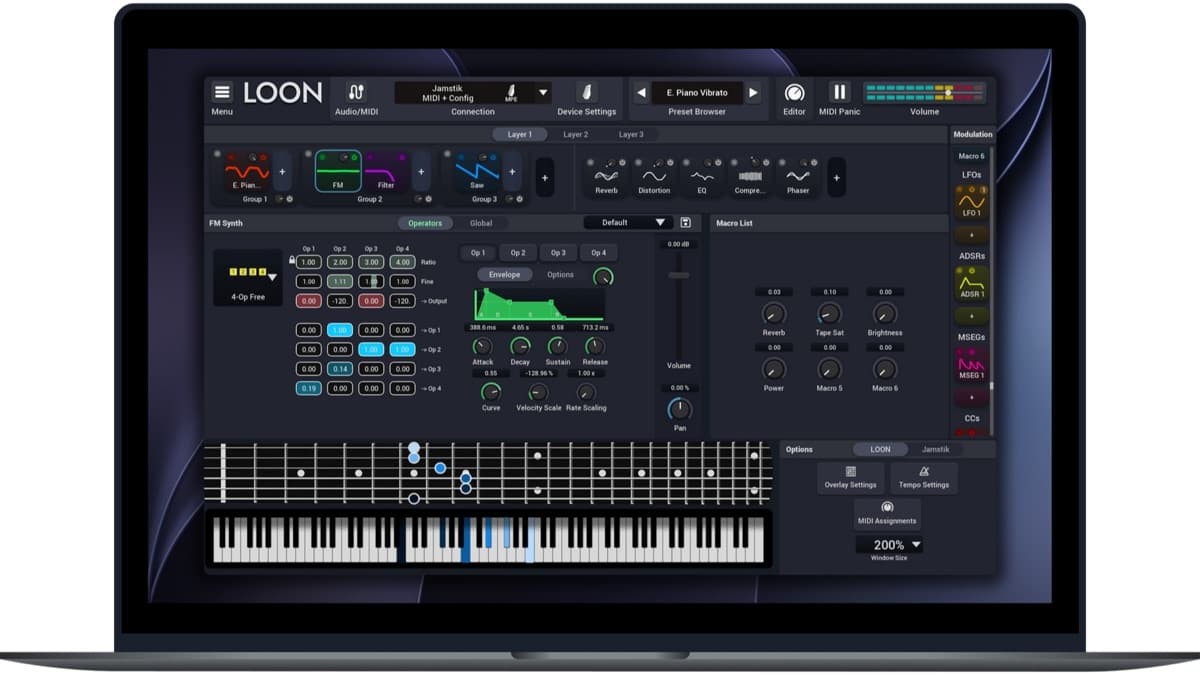Select the Jamstik options tab
The height and width of the screenshot is (675, 1200).
935,449
